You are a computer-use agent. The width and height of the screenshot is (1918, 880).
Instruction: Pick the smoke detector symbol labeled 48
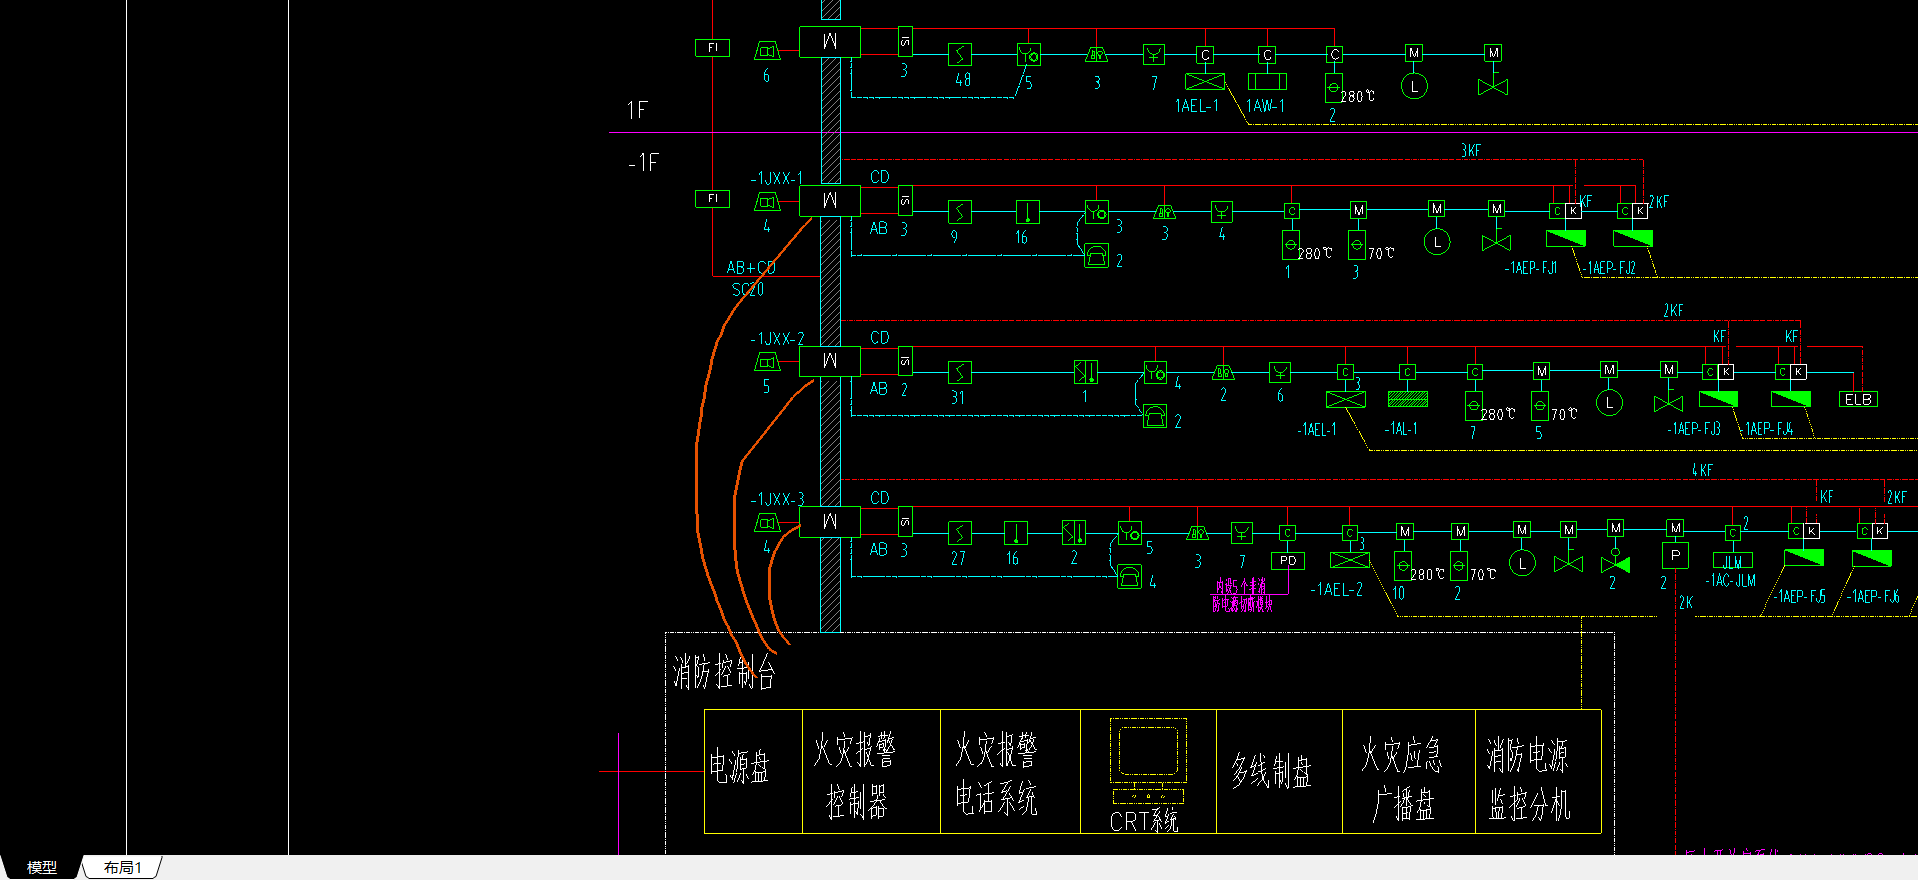(960, 54)
